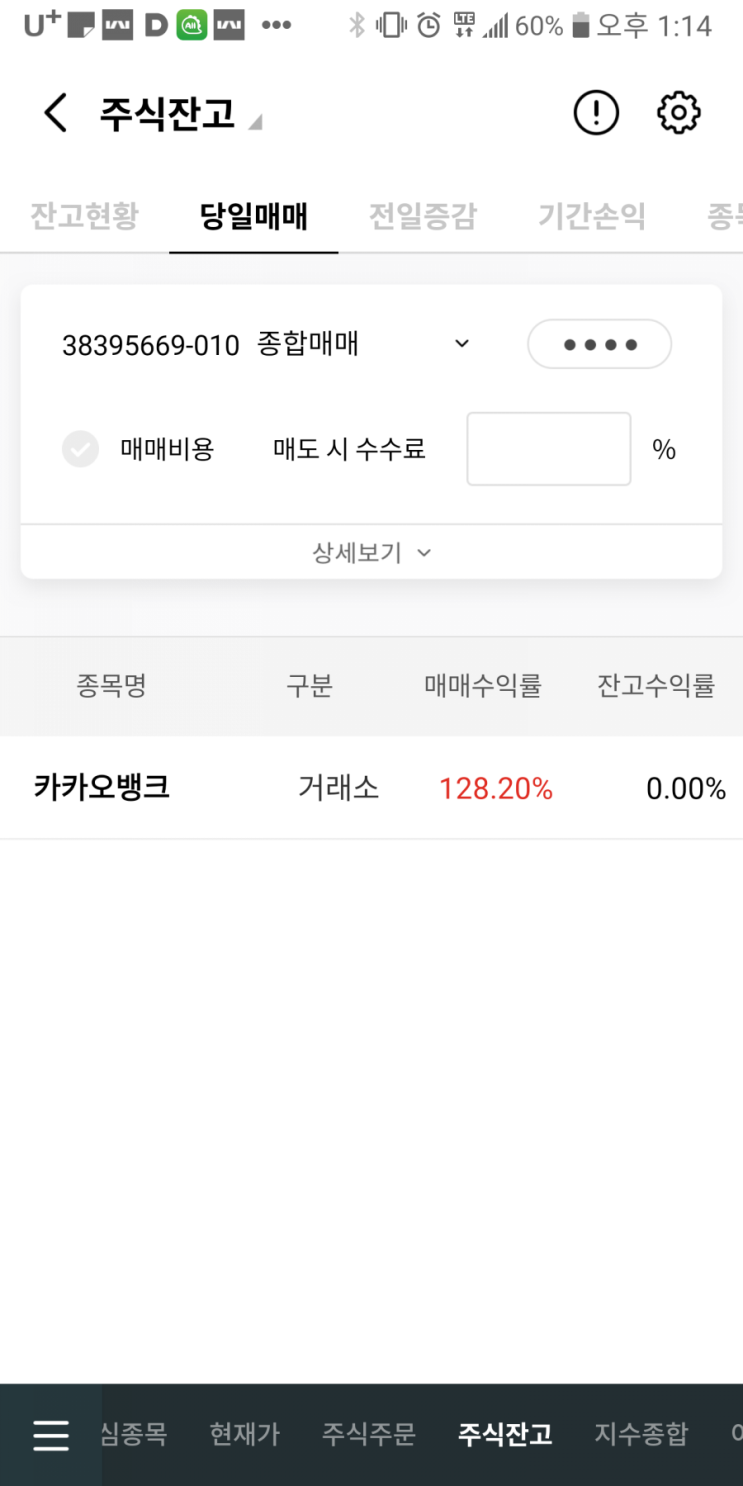Tap the alarm clock status icon

click(429, 25)
